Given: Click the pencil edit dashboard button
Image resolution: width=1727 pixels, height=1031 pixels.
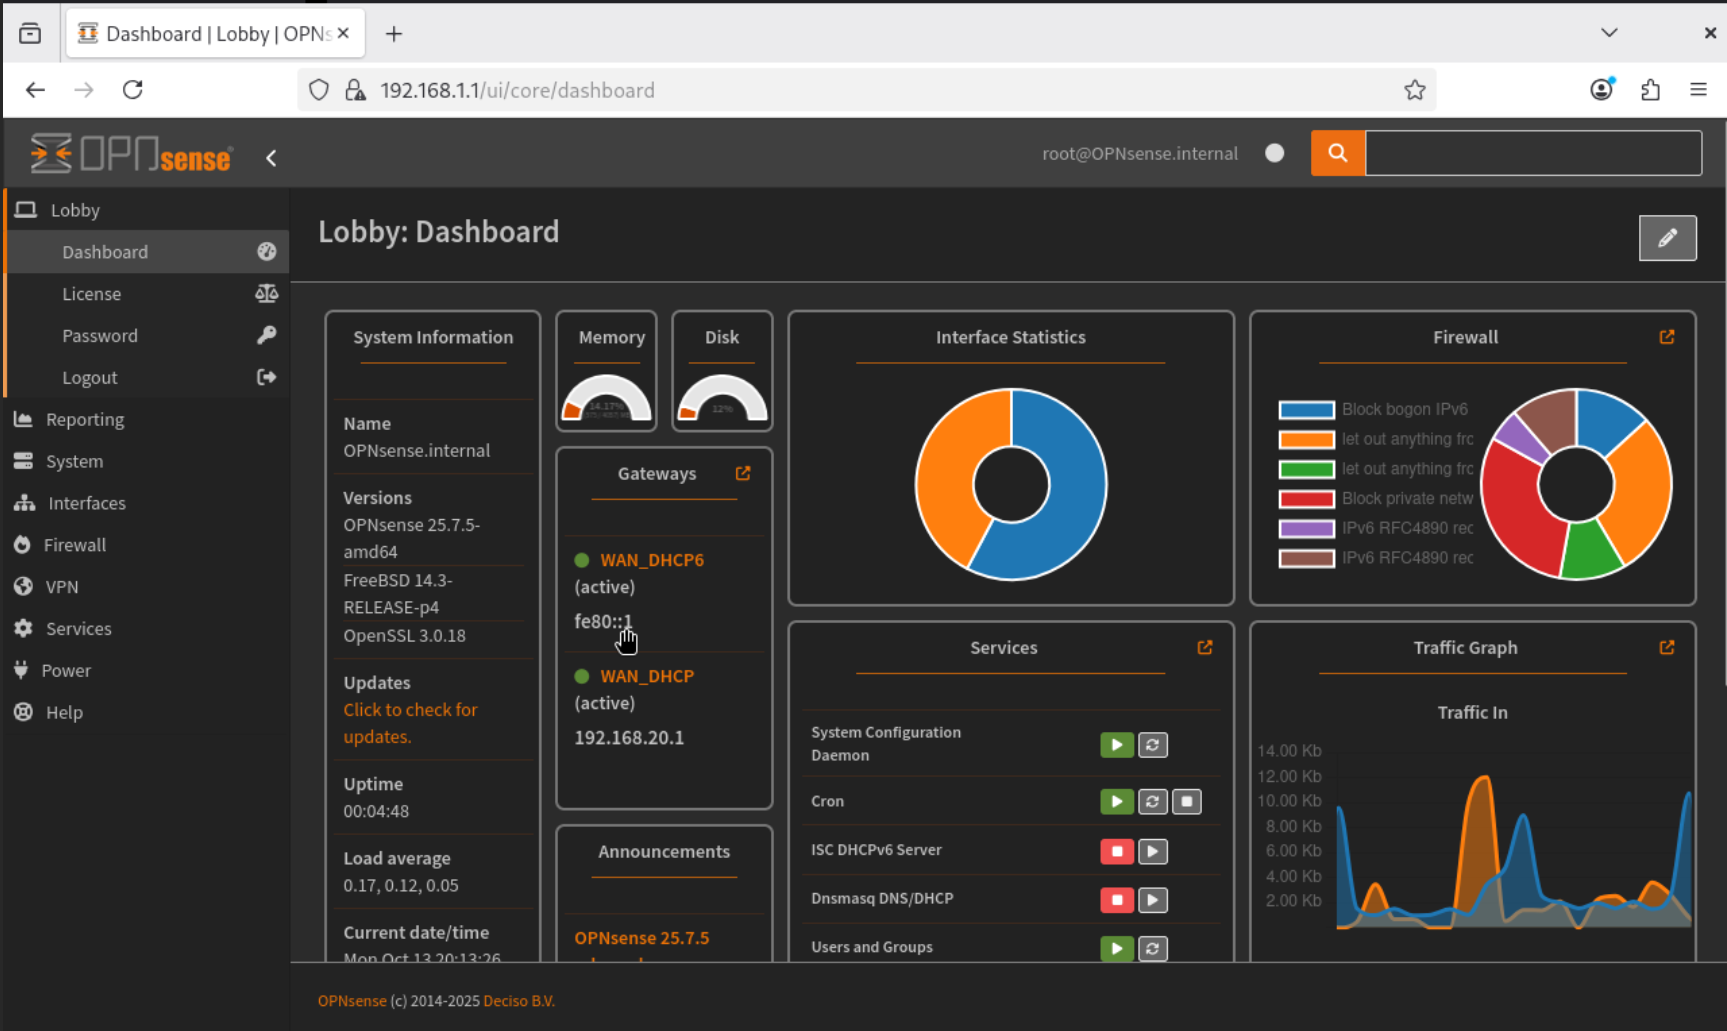Looking at the screenshot, I should point(1667,238).
